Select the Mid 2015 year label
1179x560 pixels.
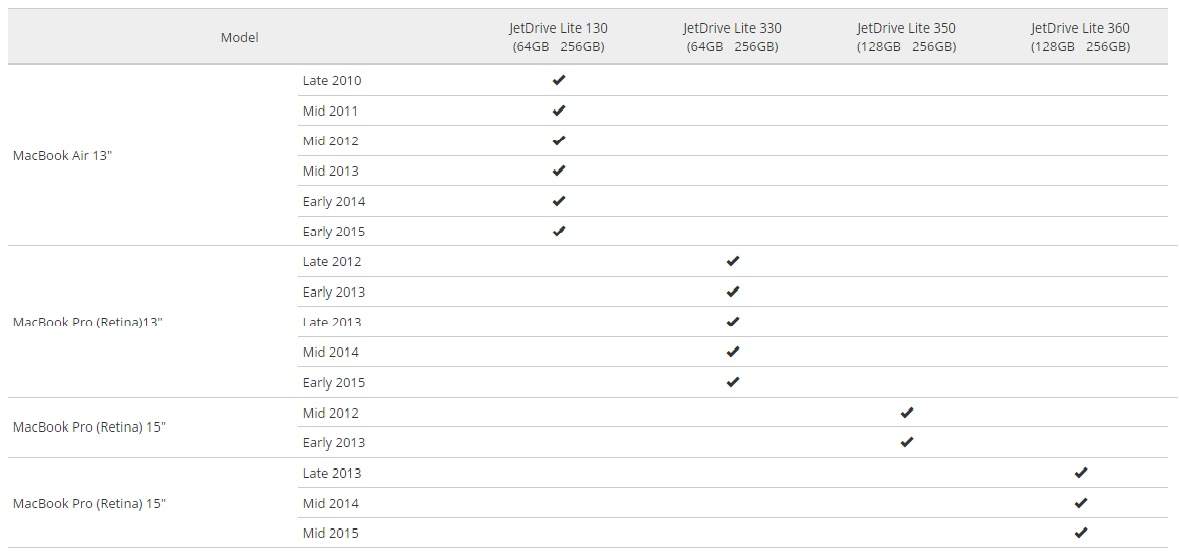pos(330,533)
